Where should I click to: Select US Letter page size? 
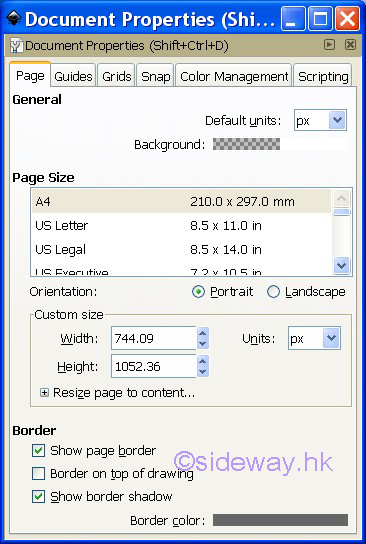point(181,226)
